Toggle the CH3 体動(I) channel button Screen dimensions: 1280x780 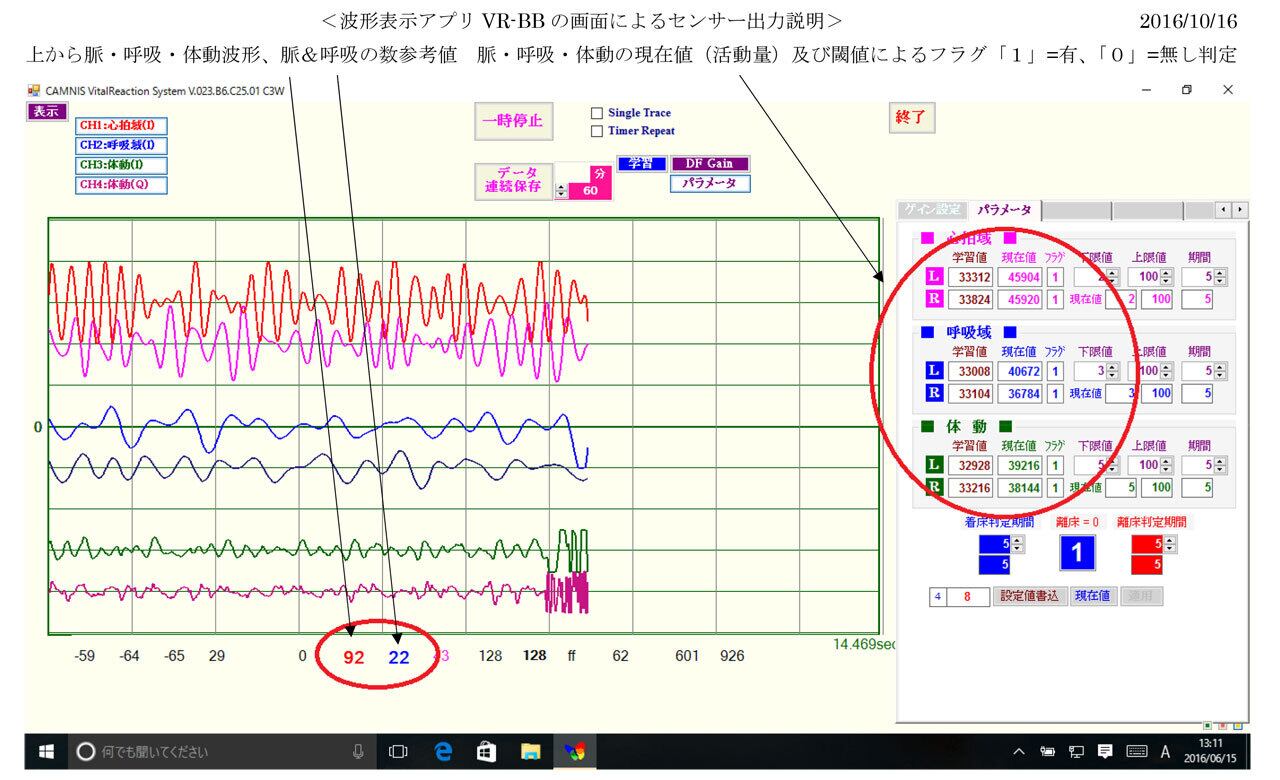tap(122, 165)
